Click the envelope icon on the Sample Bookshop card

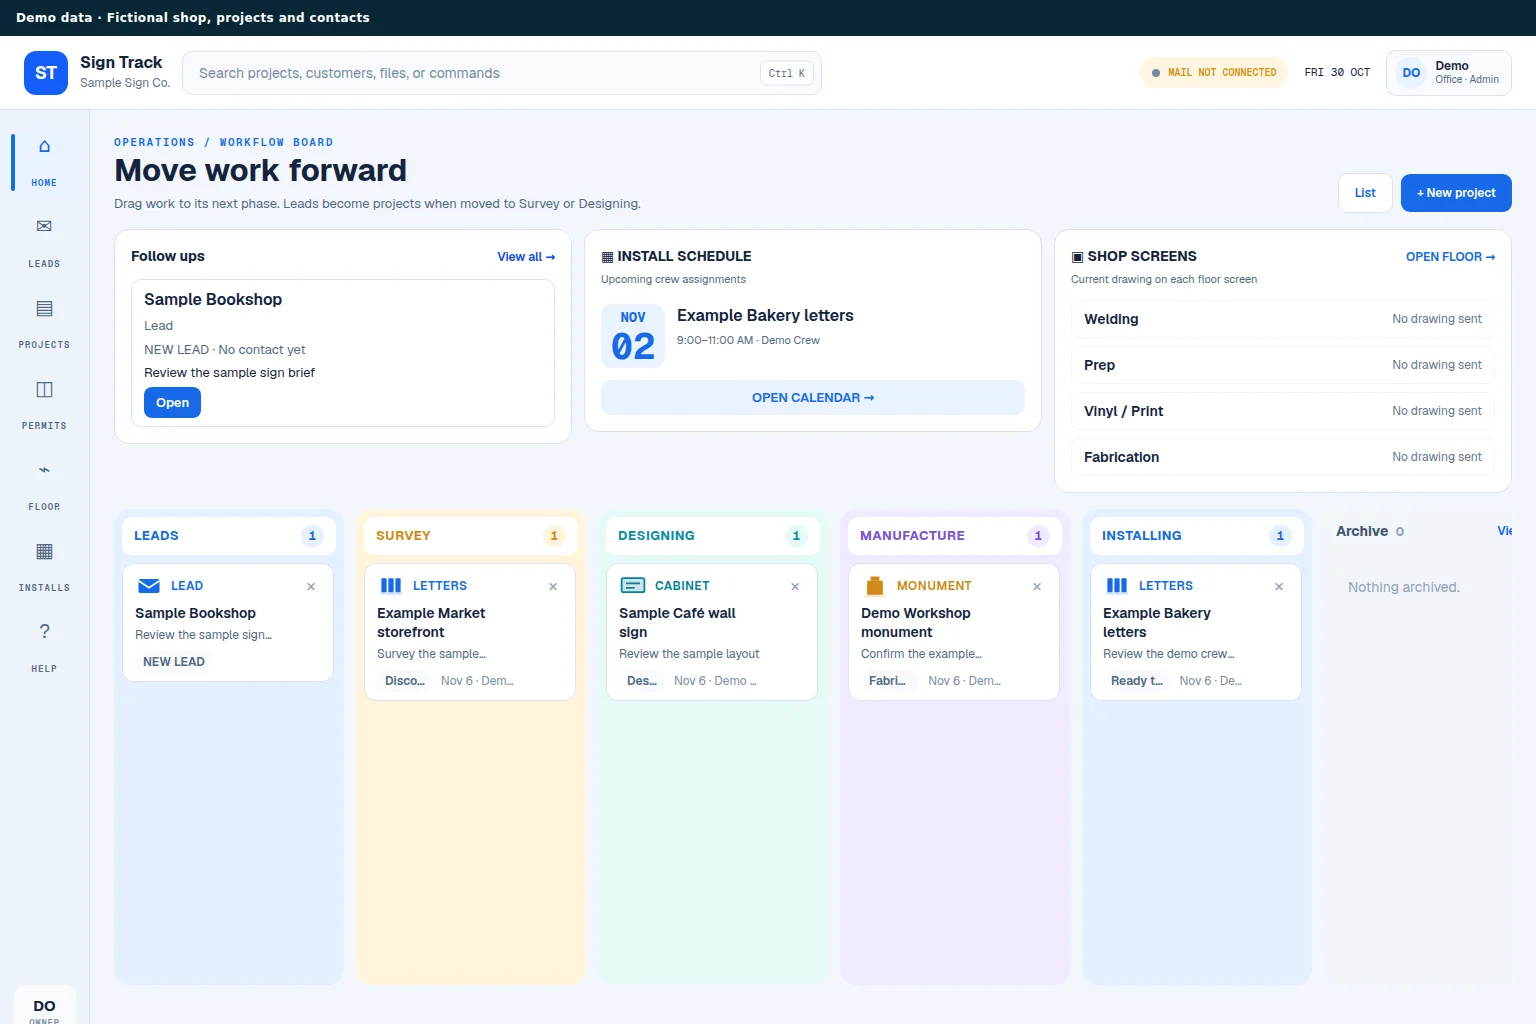tap(149, 586)
